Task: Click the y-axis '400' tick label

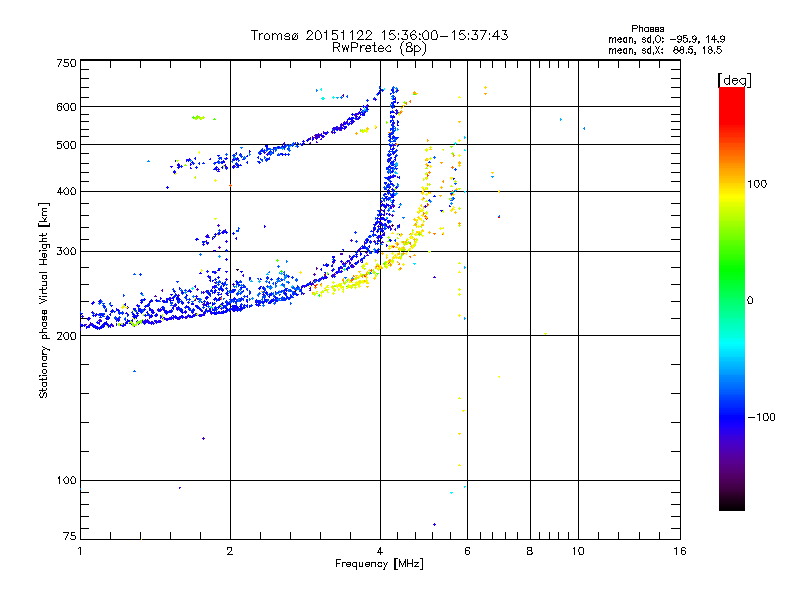Action: [66, 191]
